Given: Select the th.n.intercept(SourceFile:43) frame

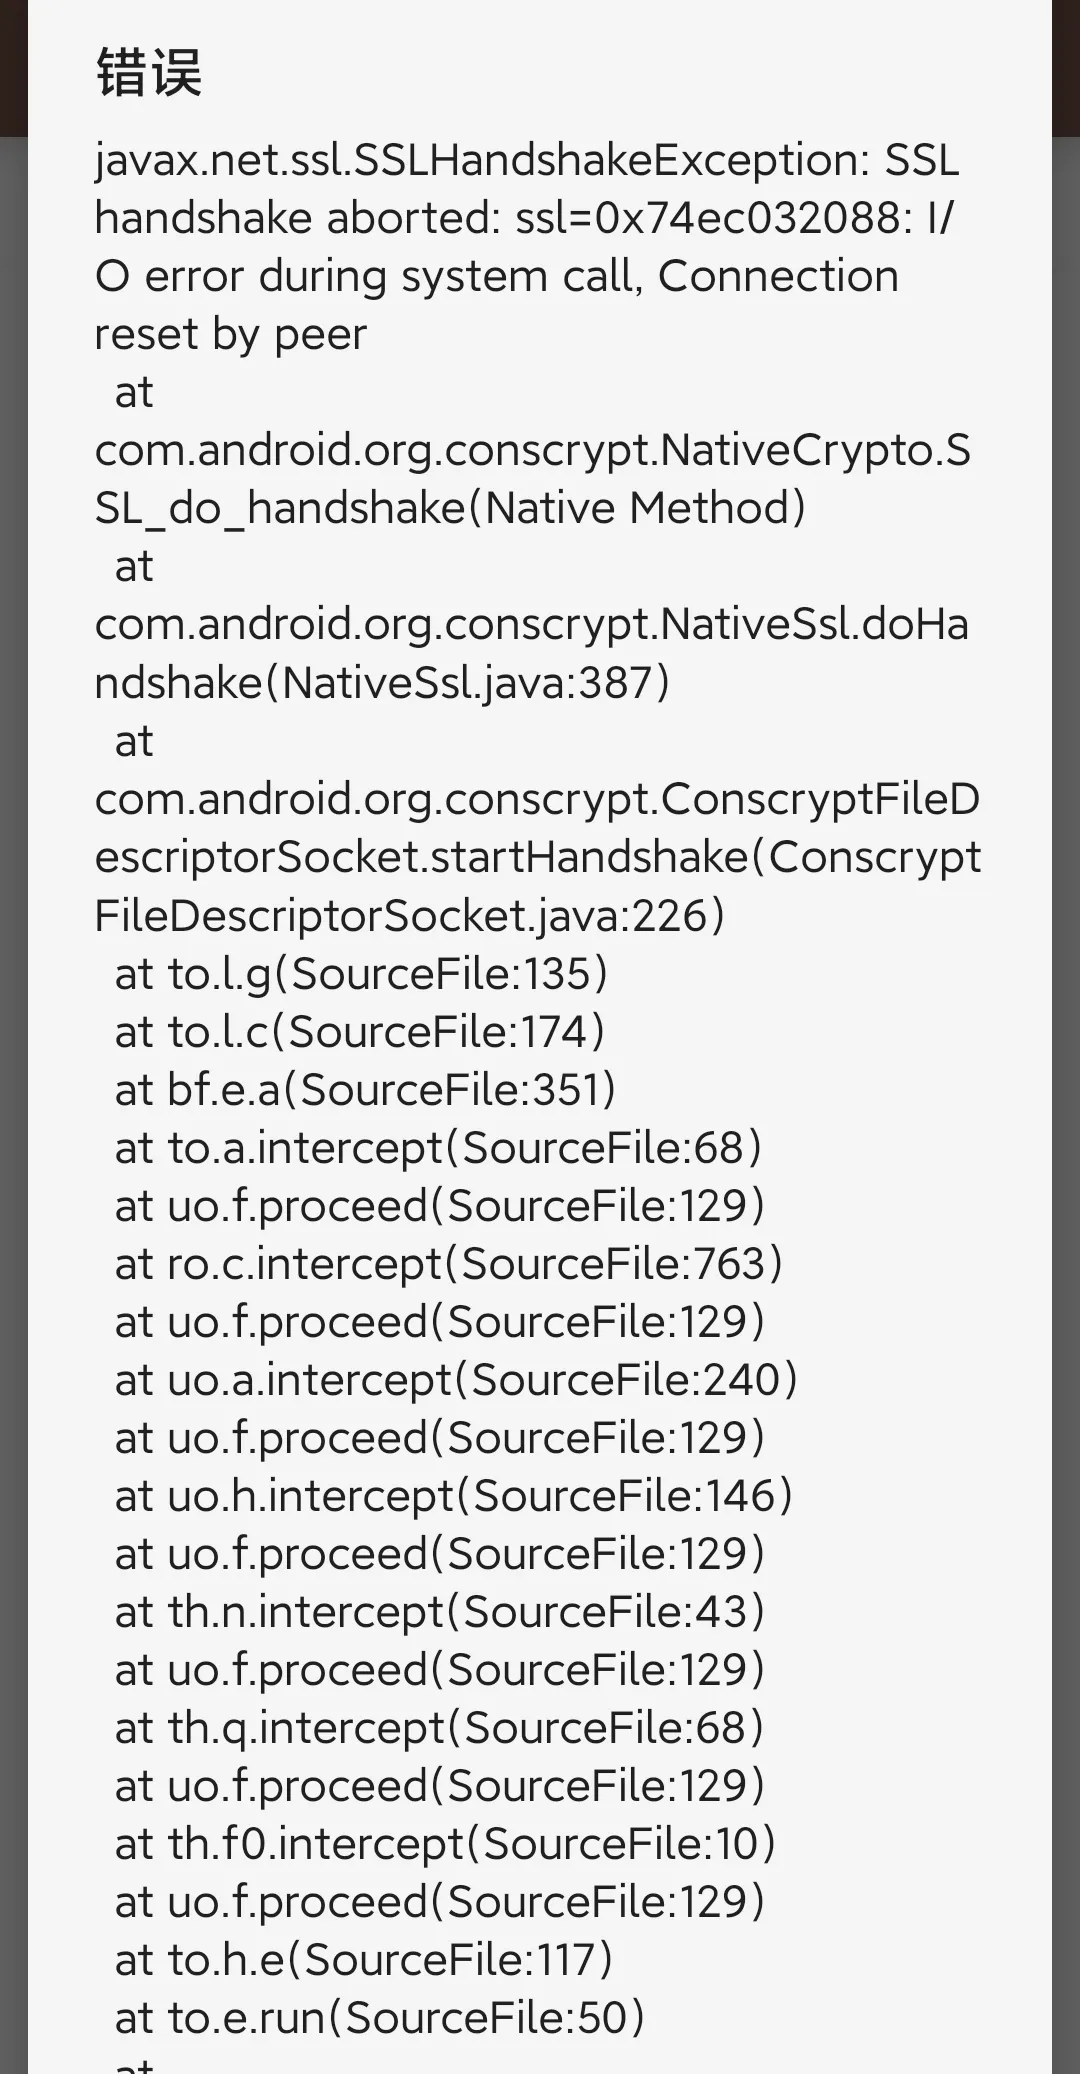Looking at the screenshot, I should (439, 1611).
